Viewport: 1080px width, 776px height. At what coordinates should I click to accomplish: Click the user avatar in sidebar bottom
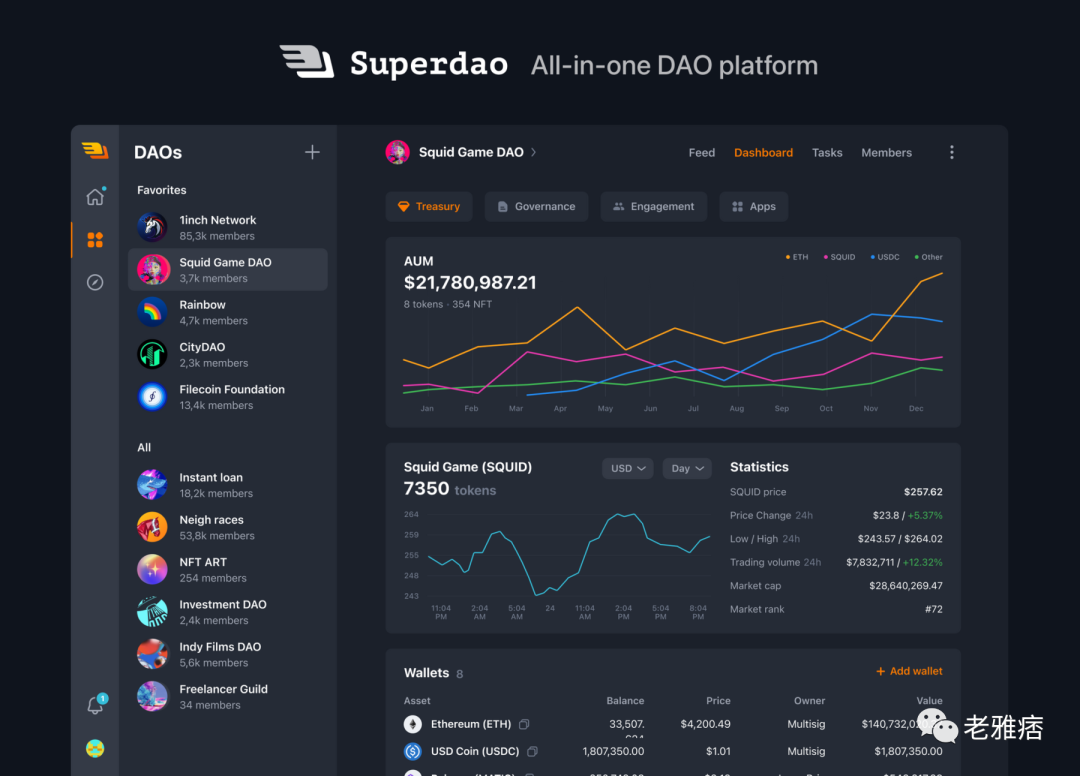[x=95, y=748]
